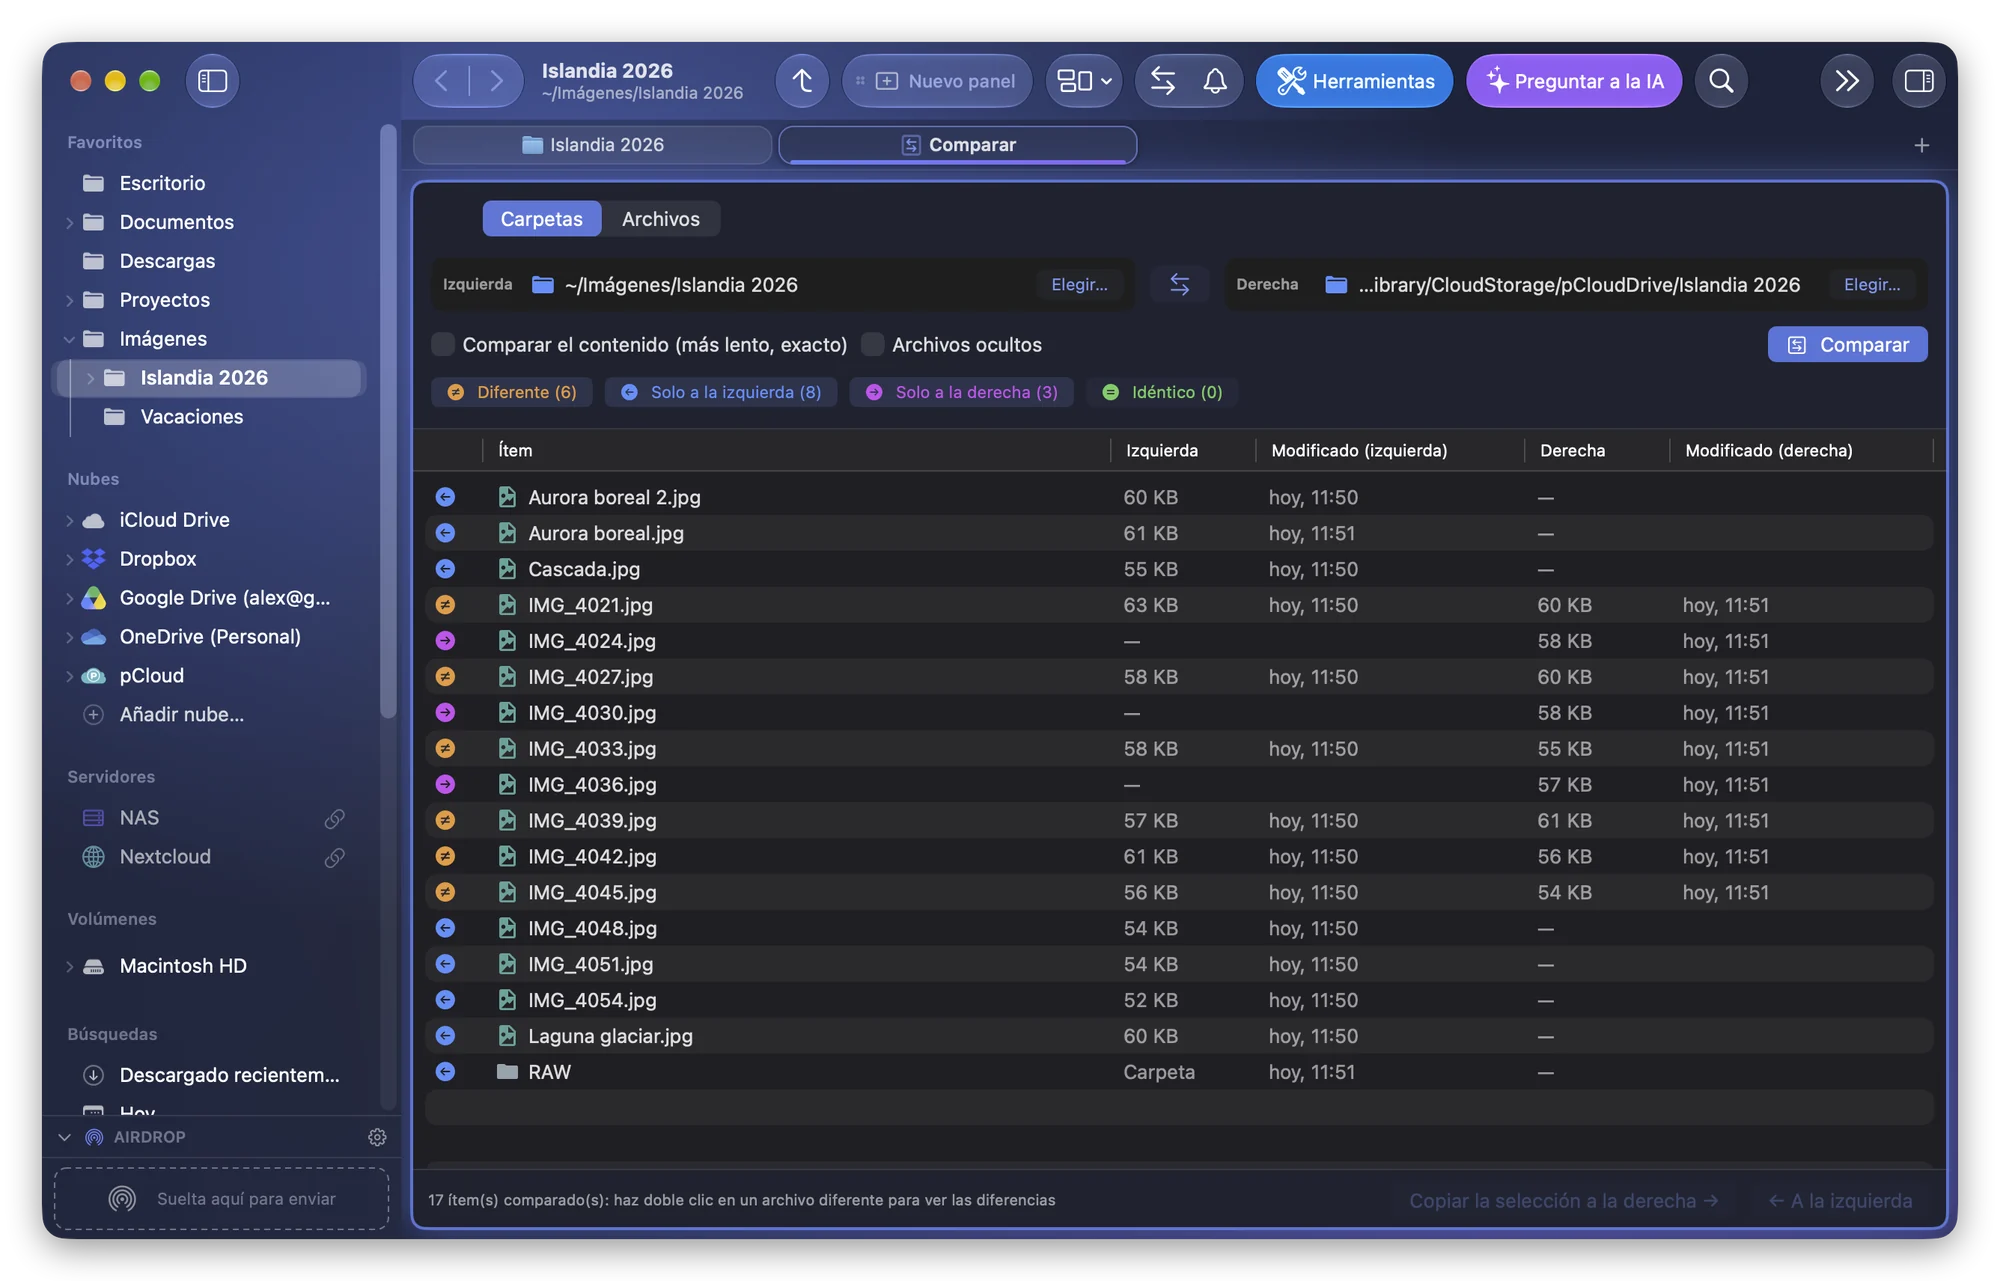The width and height of the screenshot is (2000, 1281).
Task: Select the Laguna glaciar.jpg row
Action: pyautogui.click(x=1179, y=1037)
